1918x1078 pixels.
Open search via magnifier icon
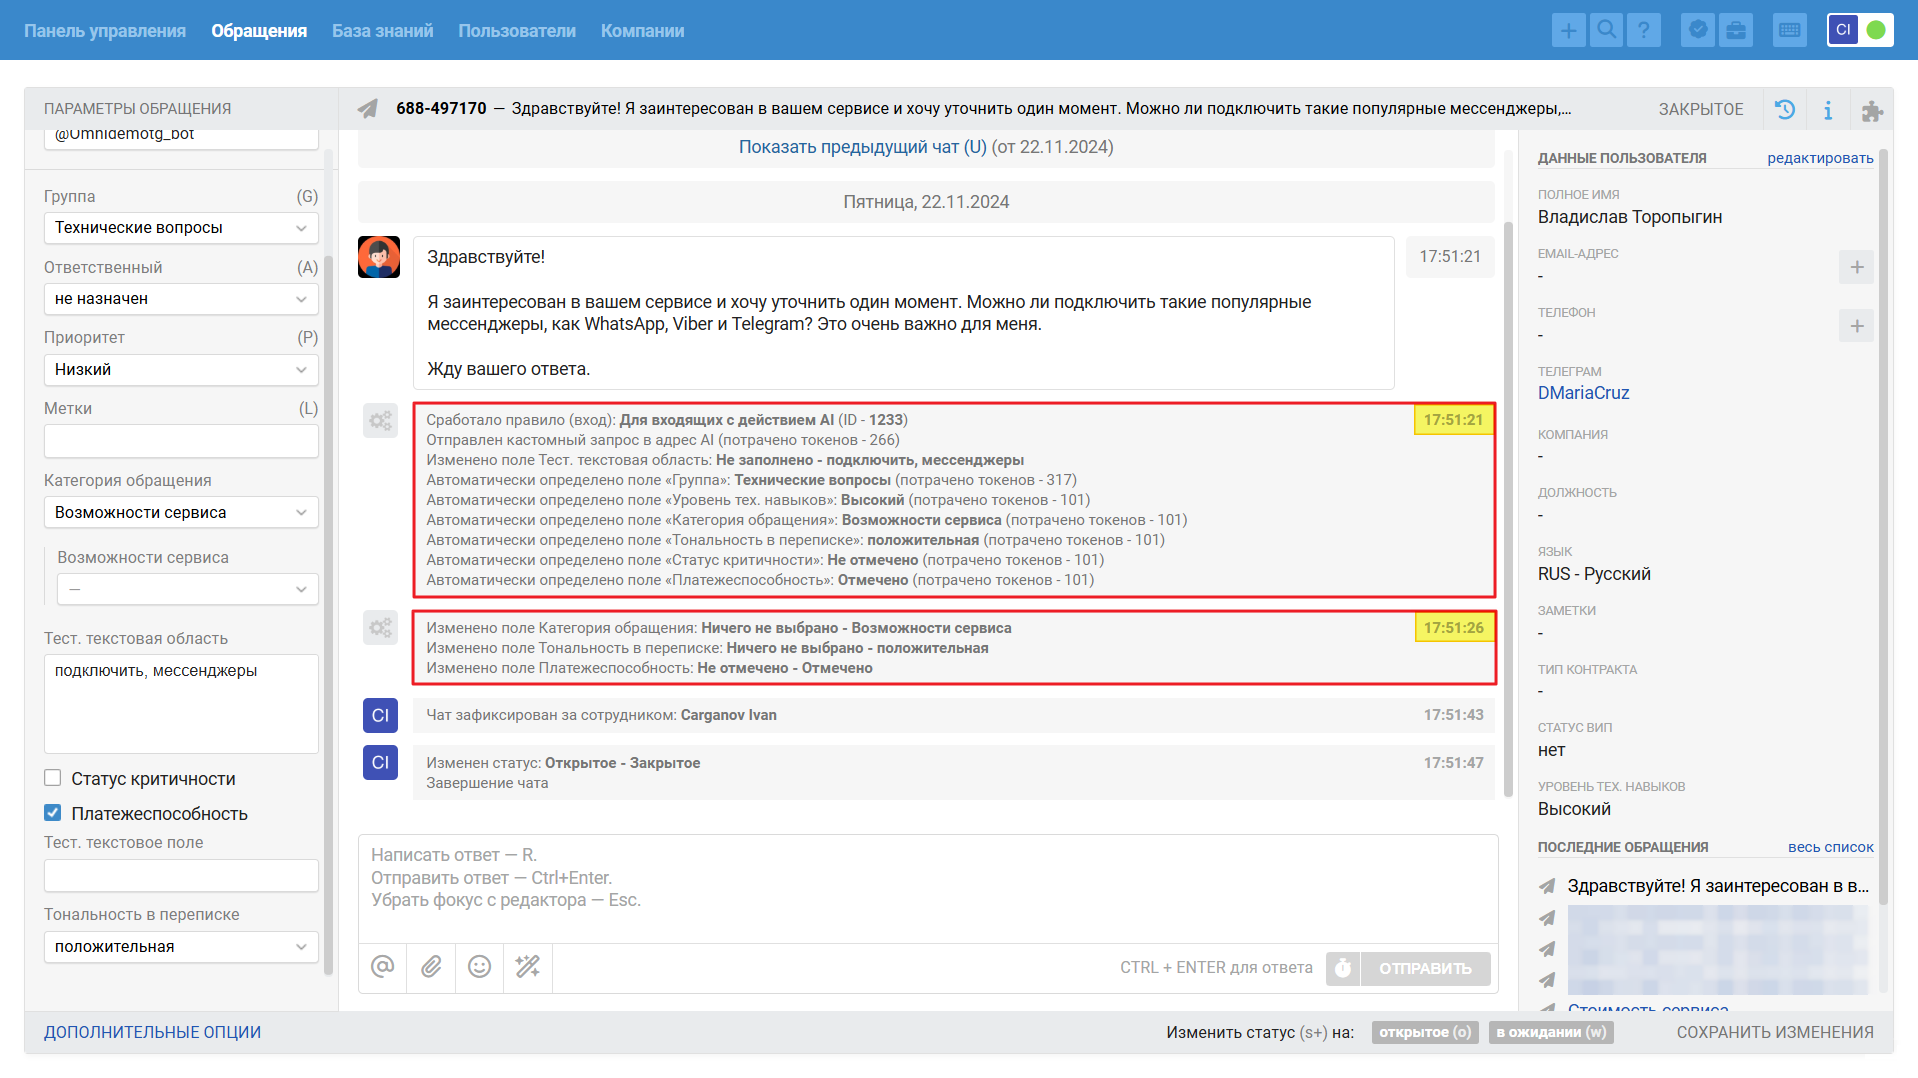1606,30
